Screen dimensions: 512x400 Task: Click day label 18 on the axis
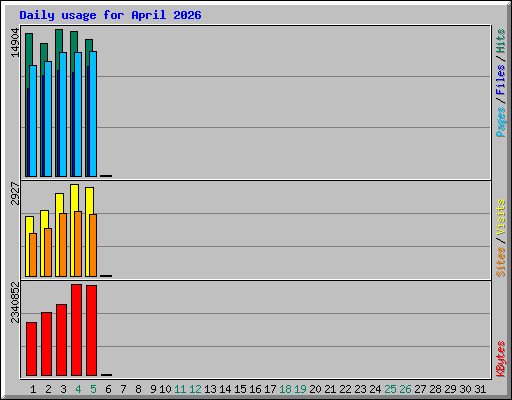(x=285, y=389)
